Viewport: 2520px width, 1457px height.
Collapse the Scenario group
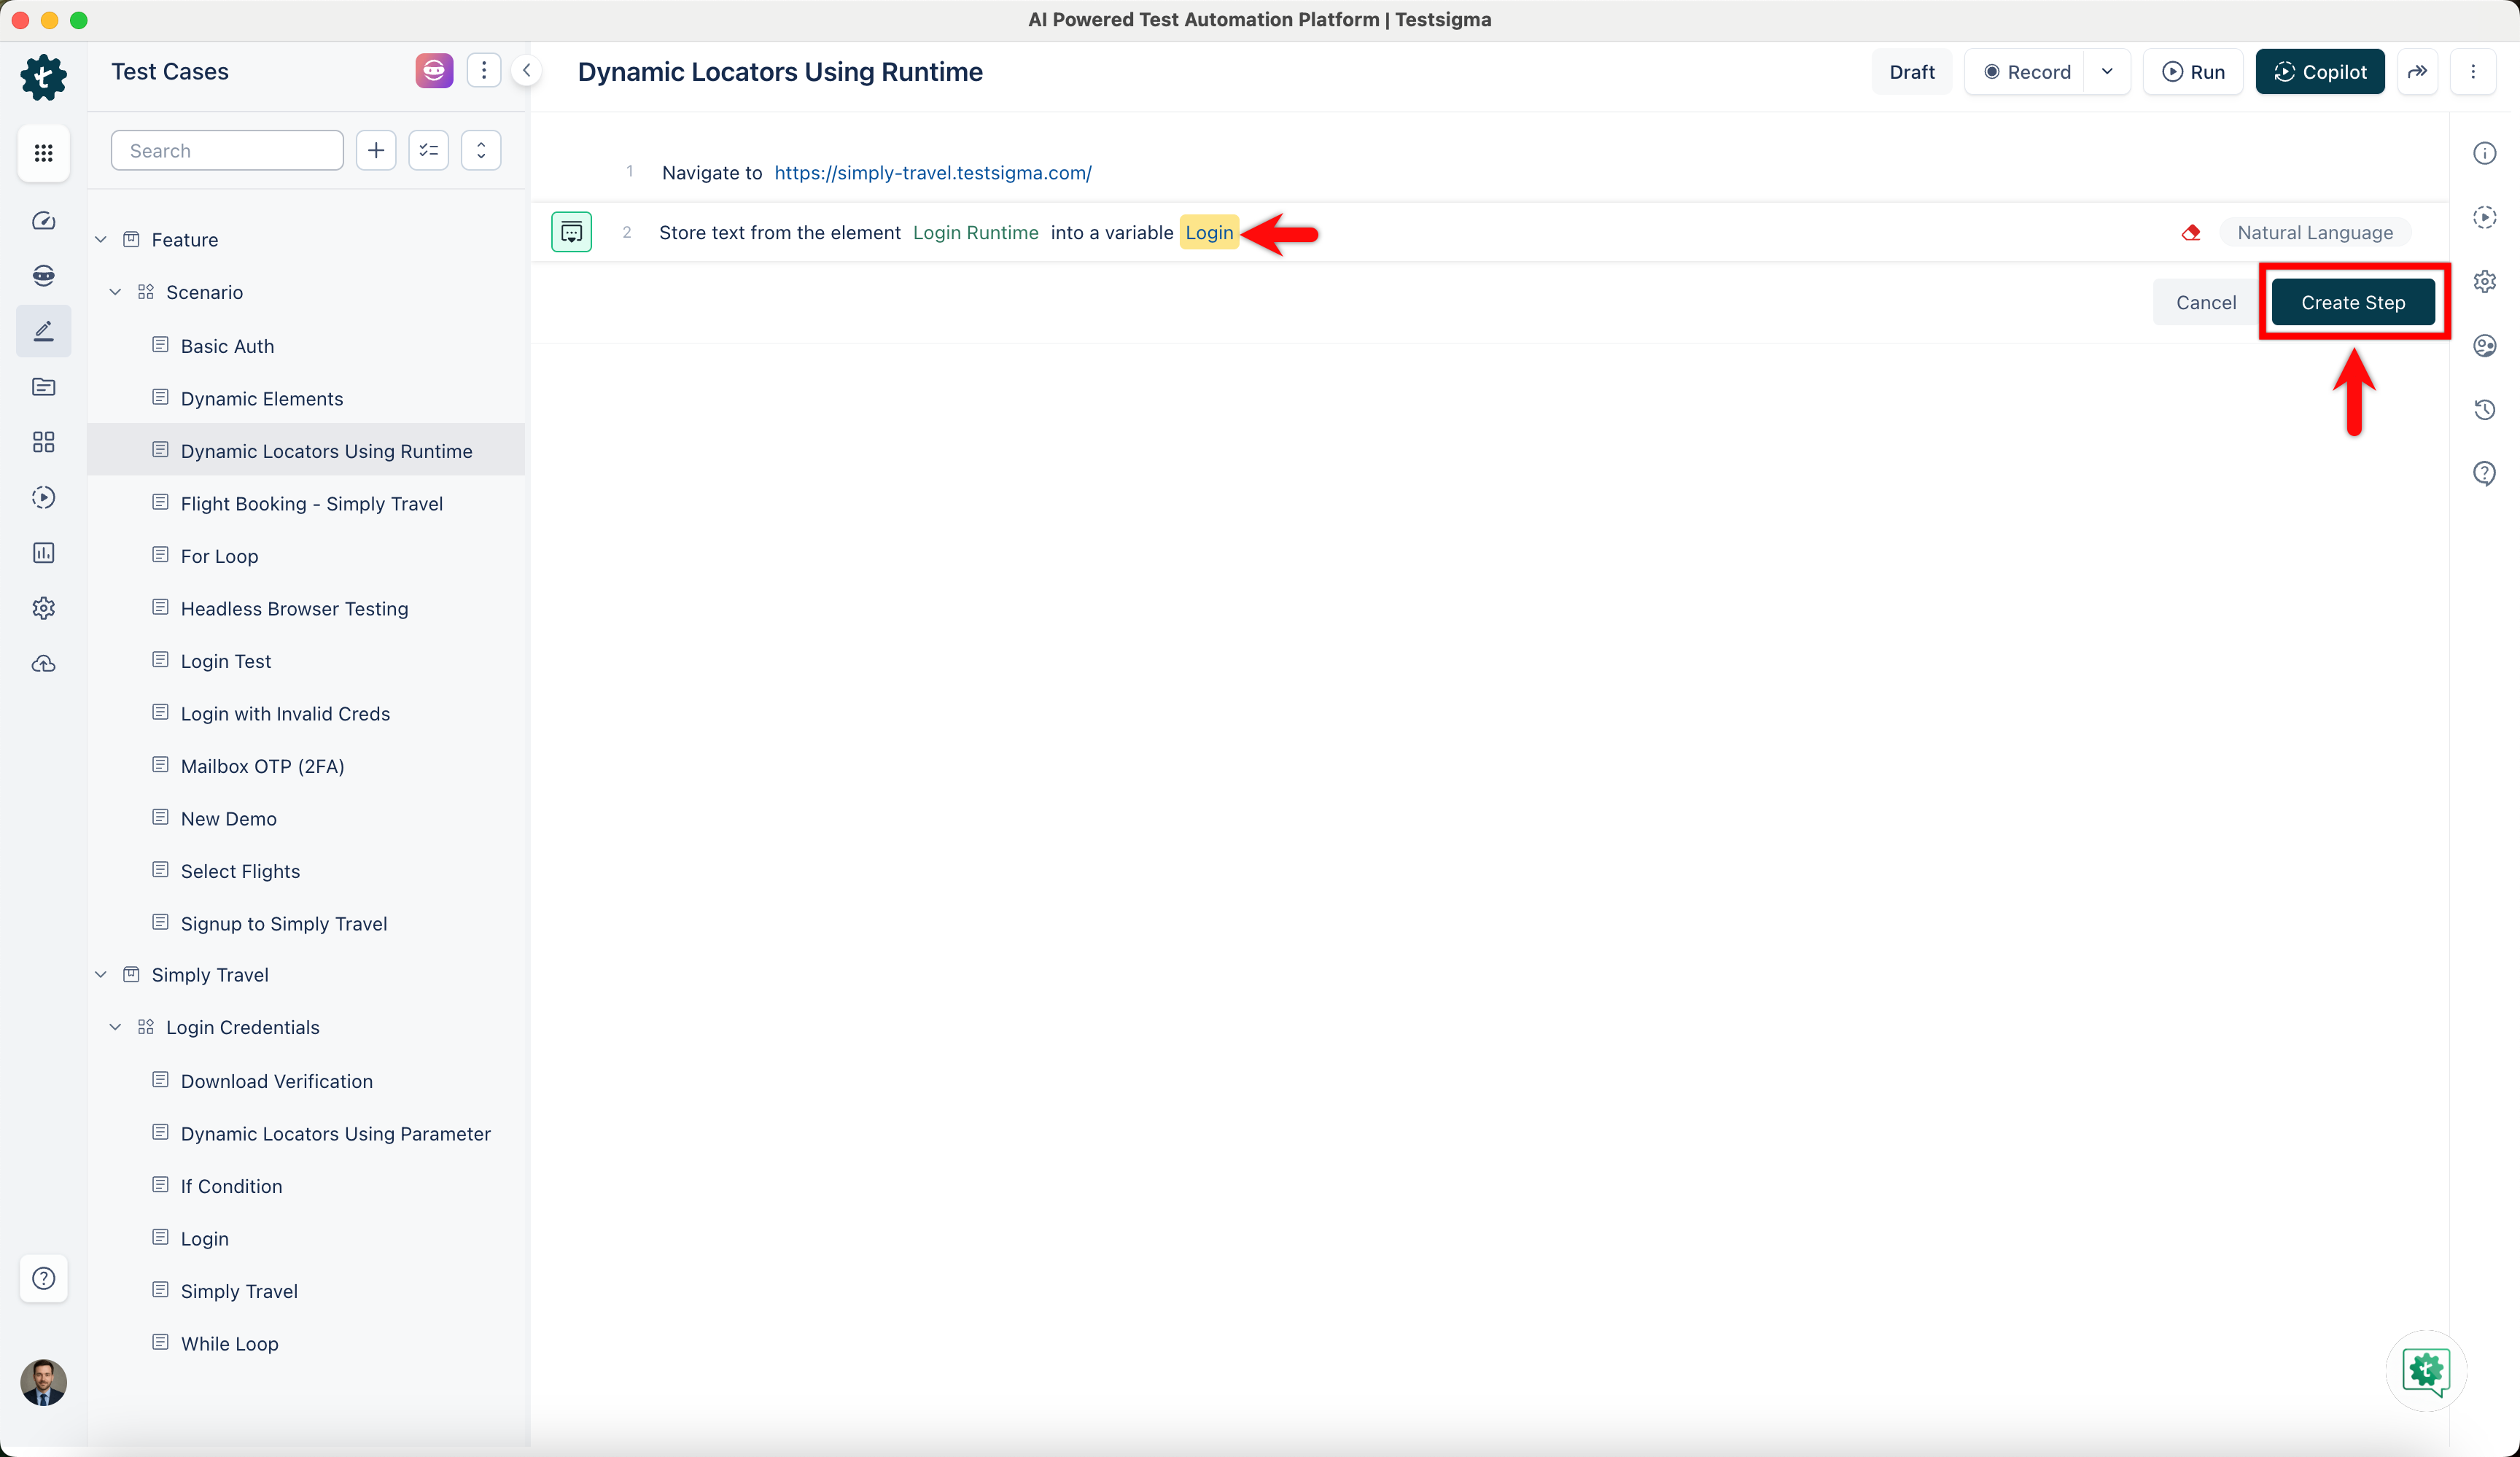pos(116,292)
